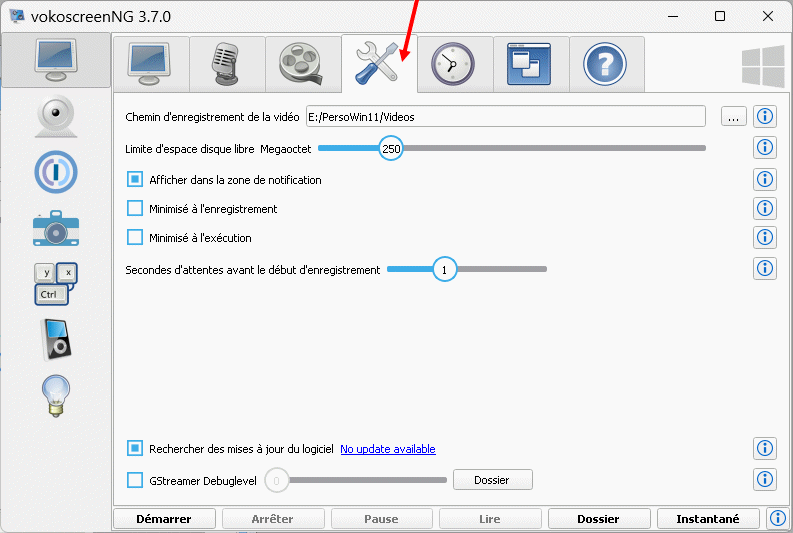Open Dossier button beside Debuglevel slider

click(x=493, y=480)
